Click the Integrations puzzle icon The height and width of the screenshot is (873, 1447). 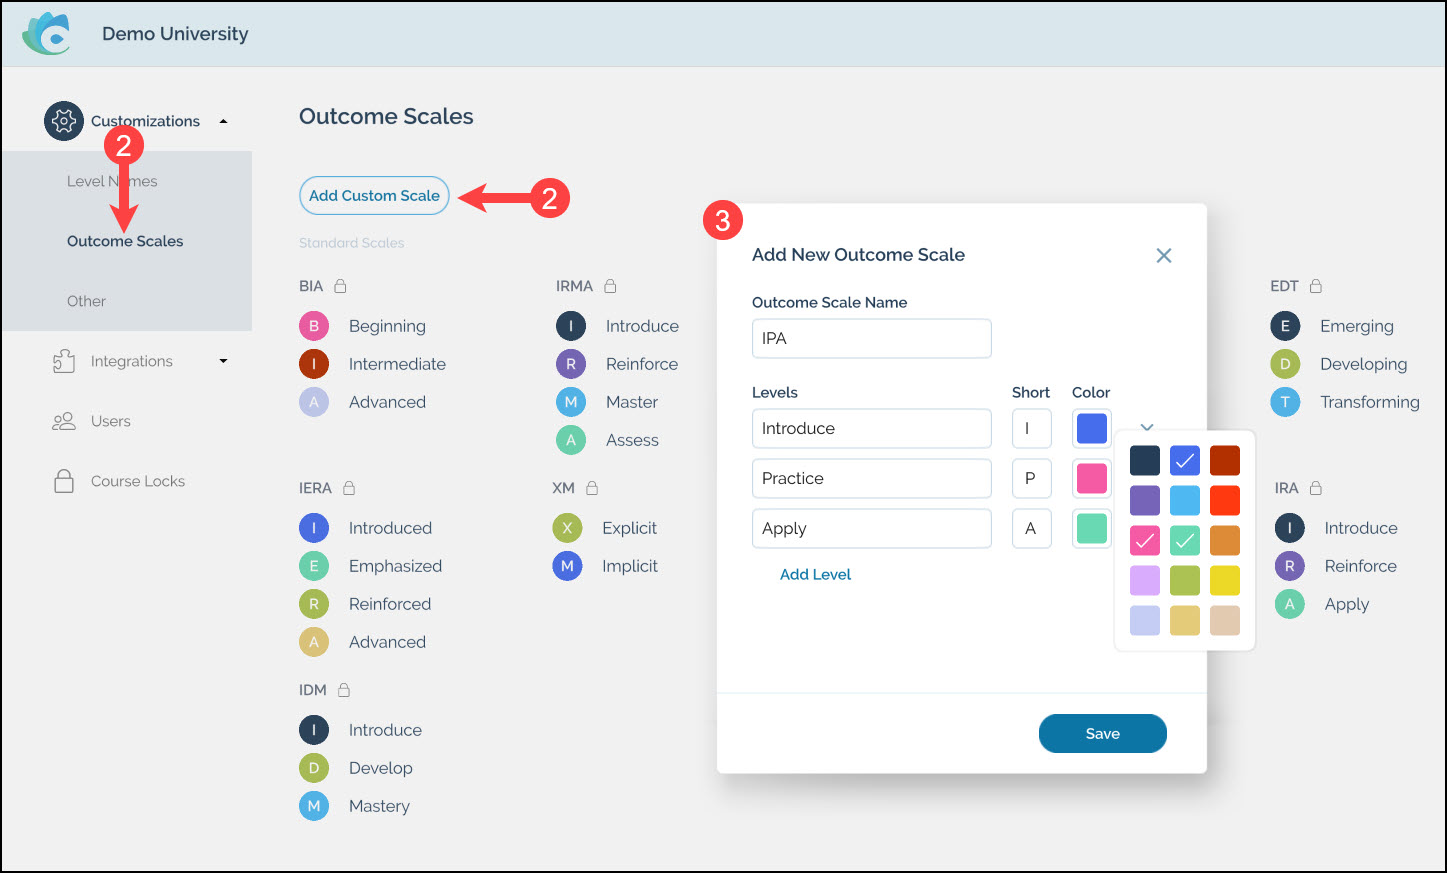(64, 361)
